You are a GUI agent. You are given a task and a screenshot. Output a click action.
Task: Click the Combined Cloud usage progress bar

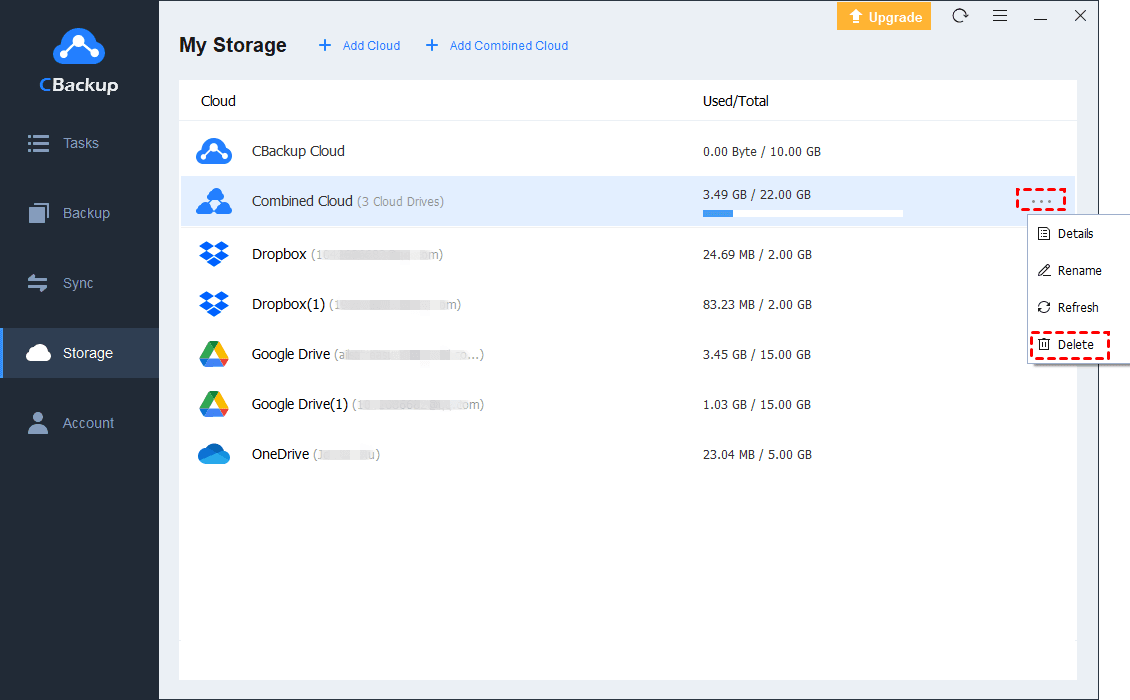[x=802, y=213]
